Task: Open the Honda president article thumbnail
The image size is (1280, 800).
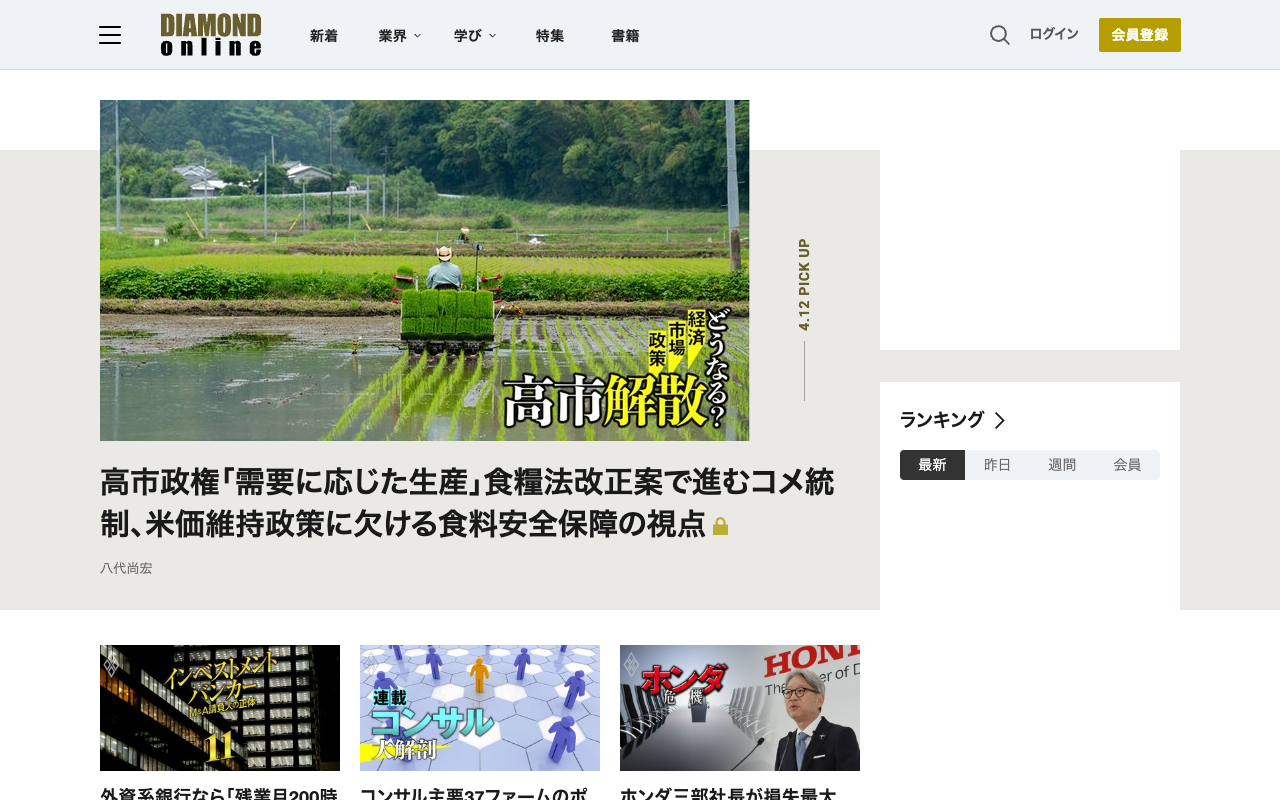Action: pos(740,708)
